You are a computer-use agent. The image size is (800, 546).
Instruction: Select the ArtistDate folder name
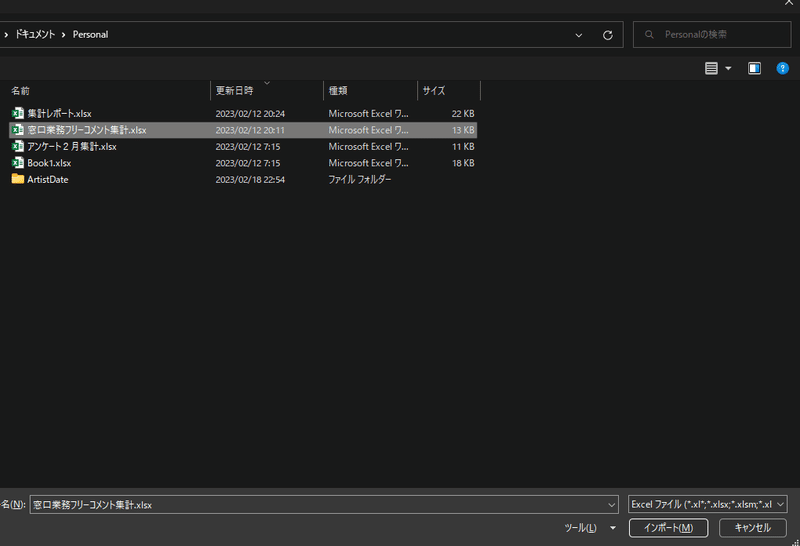click(47, 179)
